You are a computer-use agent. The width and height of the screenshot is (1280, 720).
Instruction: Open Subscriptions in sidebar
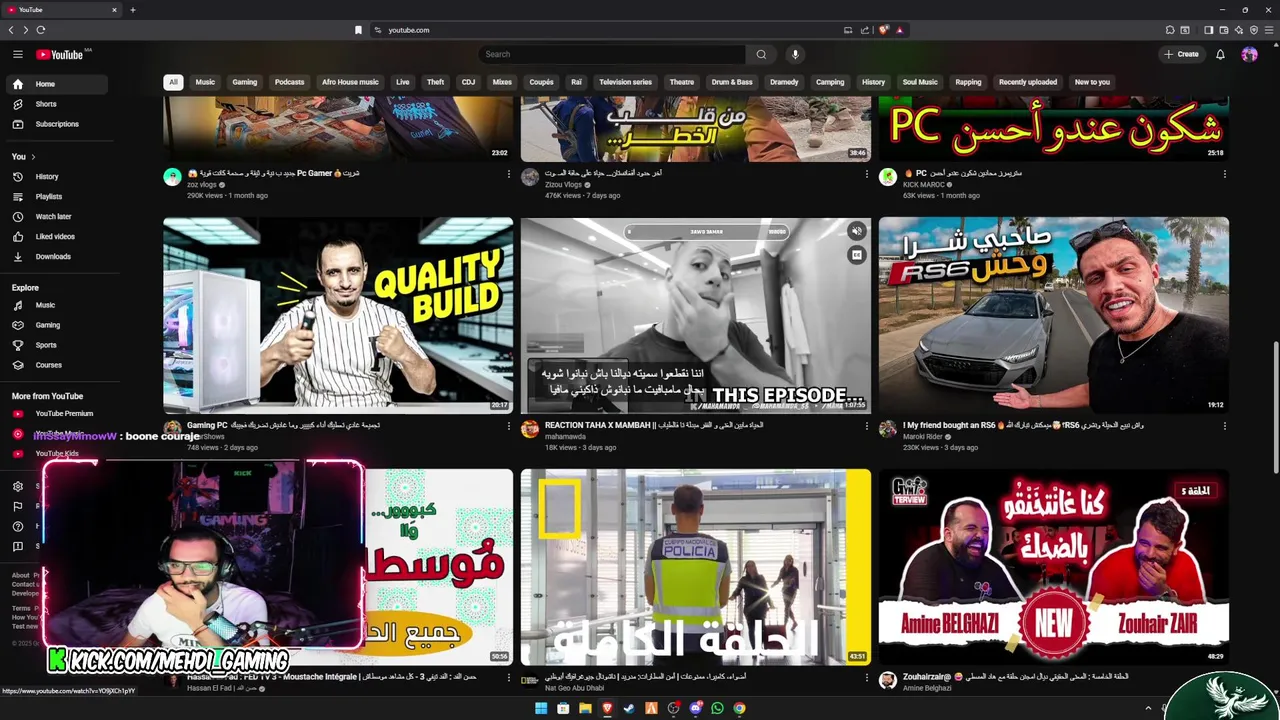coord(55,124)
